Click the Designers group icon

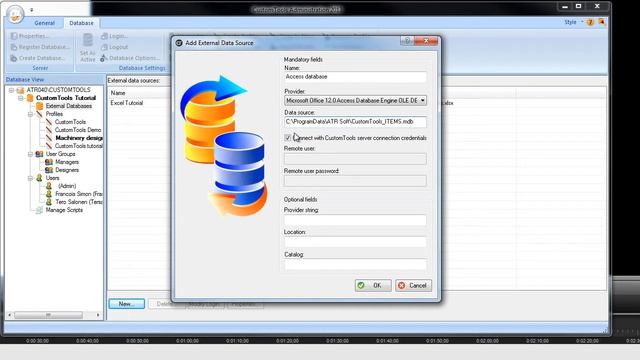[49, 170]
